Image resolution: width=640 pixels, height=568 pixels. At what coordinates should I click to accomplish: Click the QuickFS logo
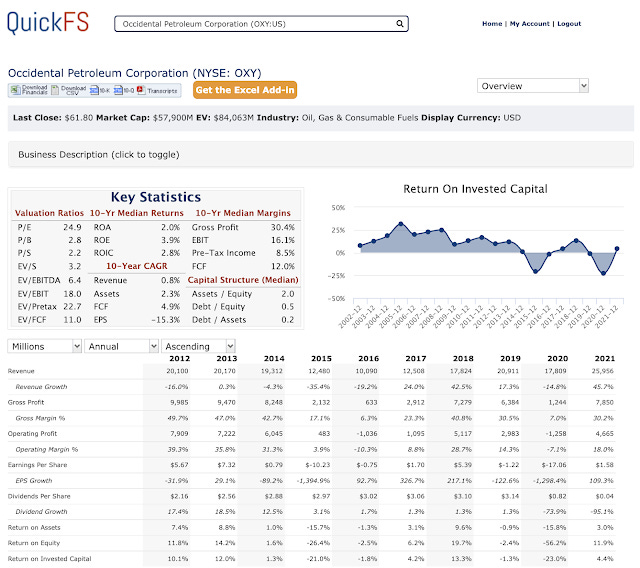48,22
